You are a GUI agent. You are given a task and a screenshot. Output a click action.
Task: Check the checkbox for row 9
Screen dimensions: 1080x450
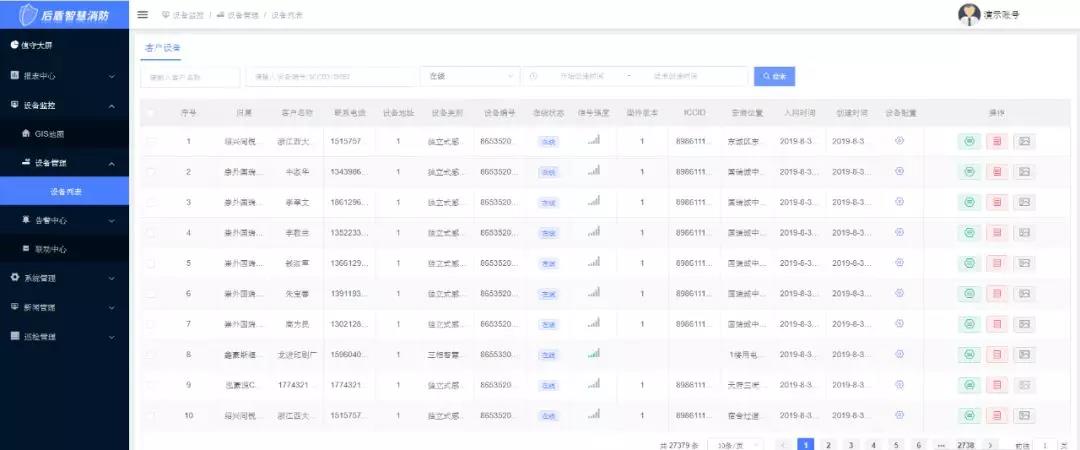tap(151, 385)
